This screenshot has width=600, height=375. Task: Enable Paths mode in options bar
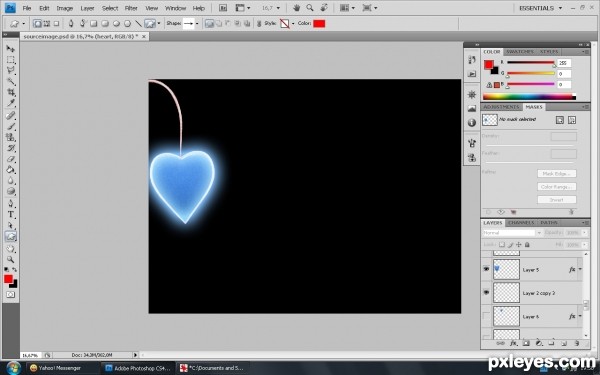pos(47,24)
